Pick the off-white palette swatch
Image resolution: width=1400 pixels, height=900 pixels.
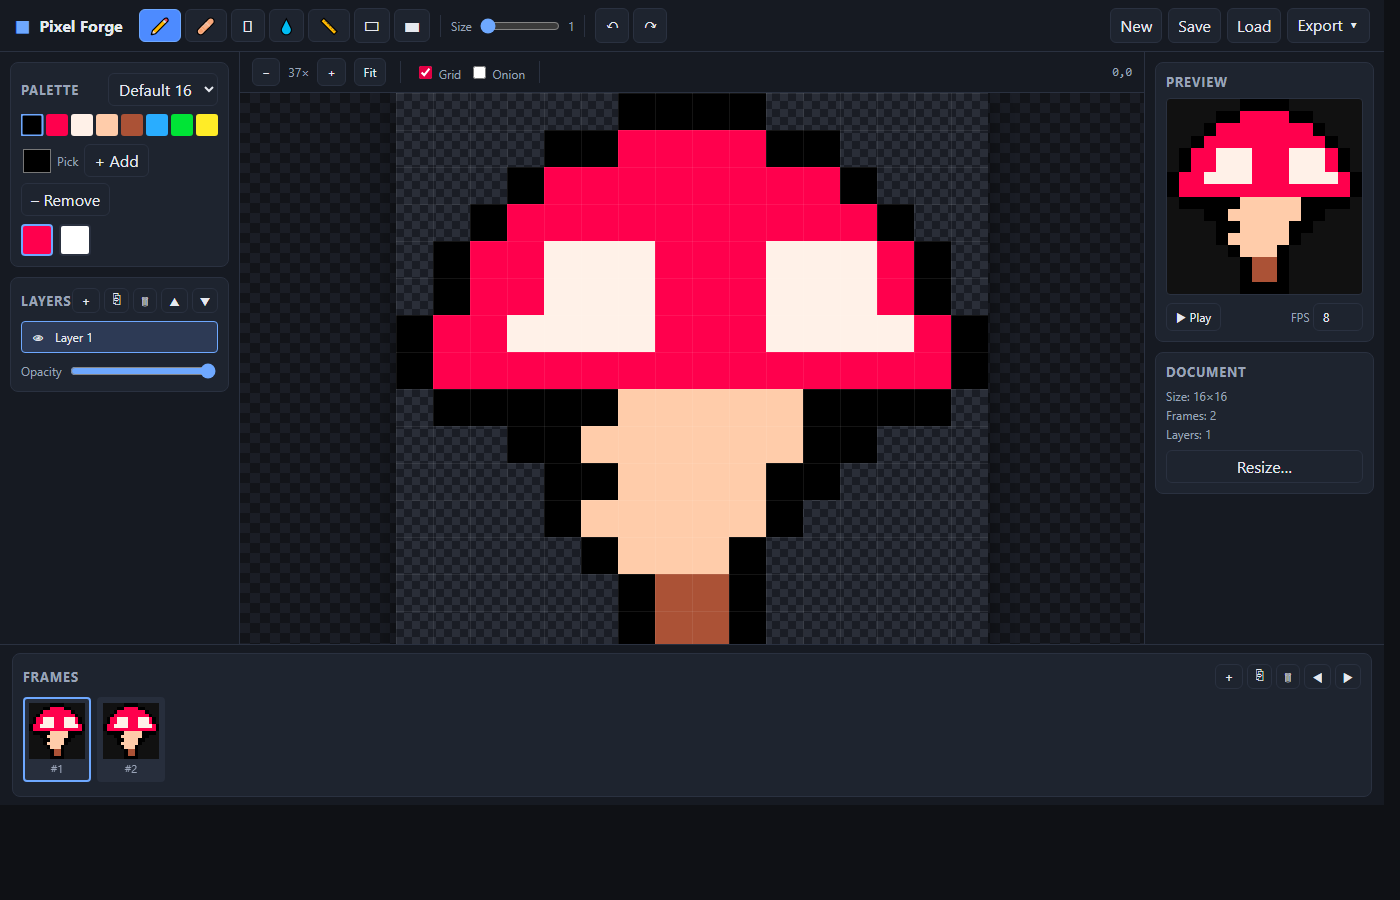82,125
